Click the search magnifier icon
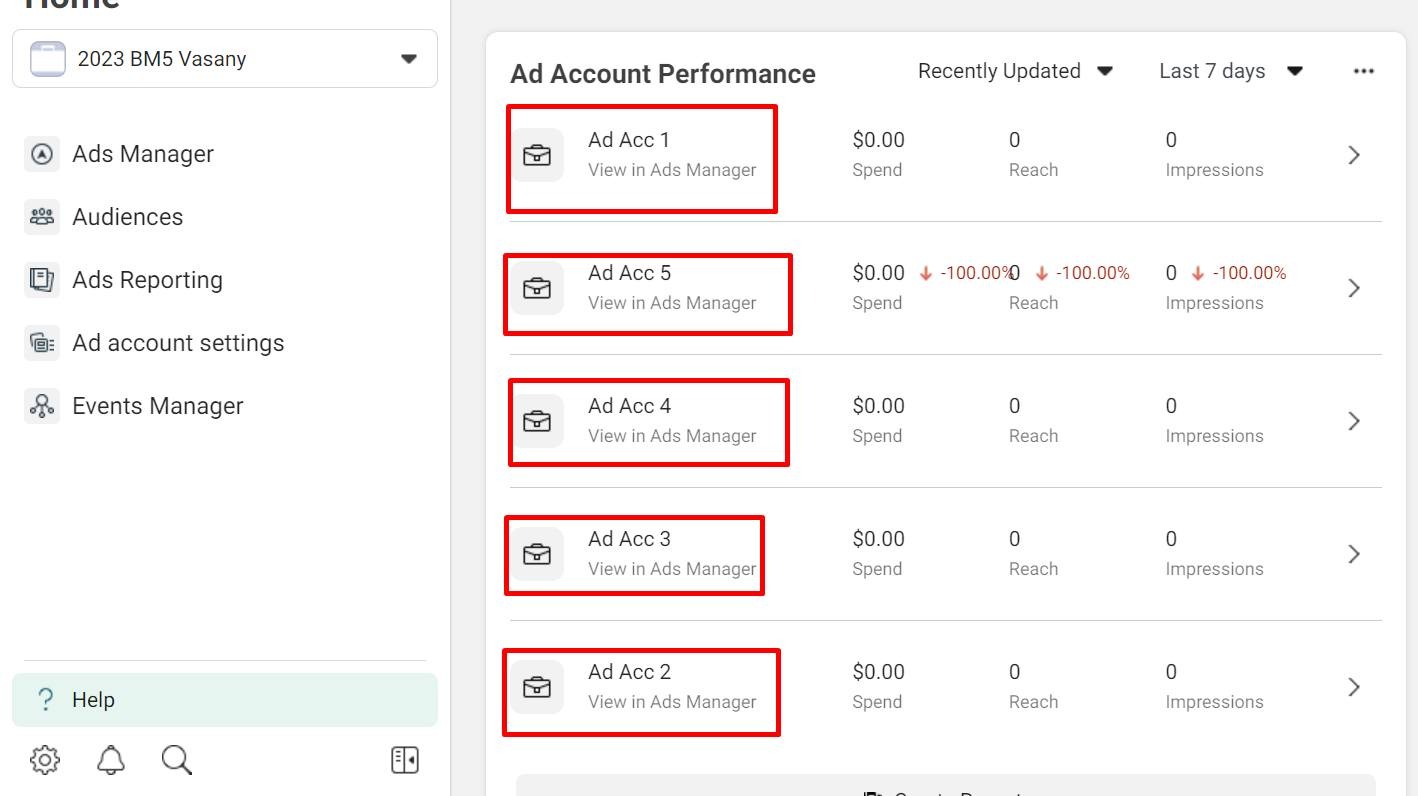The image size is (1418, 796). click(176, 760)
